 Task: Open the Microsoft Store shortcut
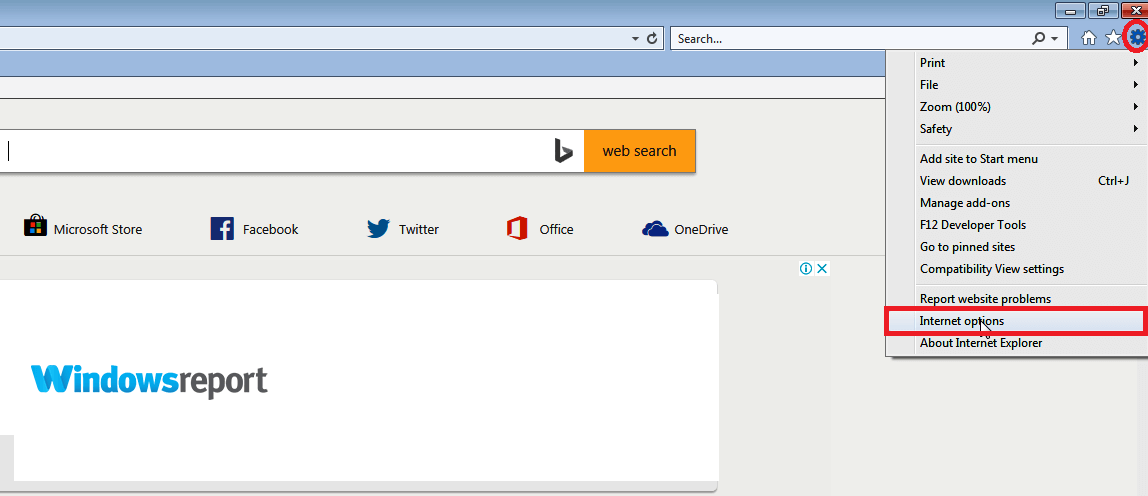point(83,228)
